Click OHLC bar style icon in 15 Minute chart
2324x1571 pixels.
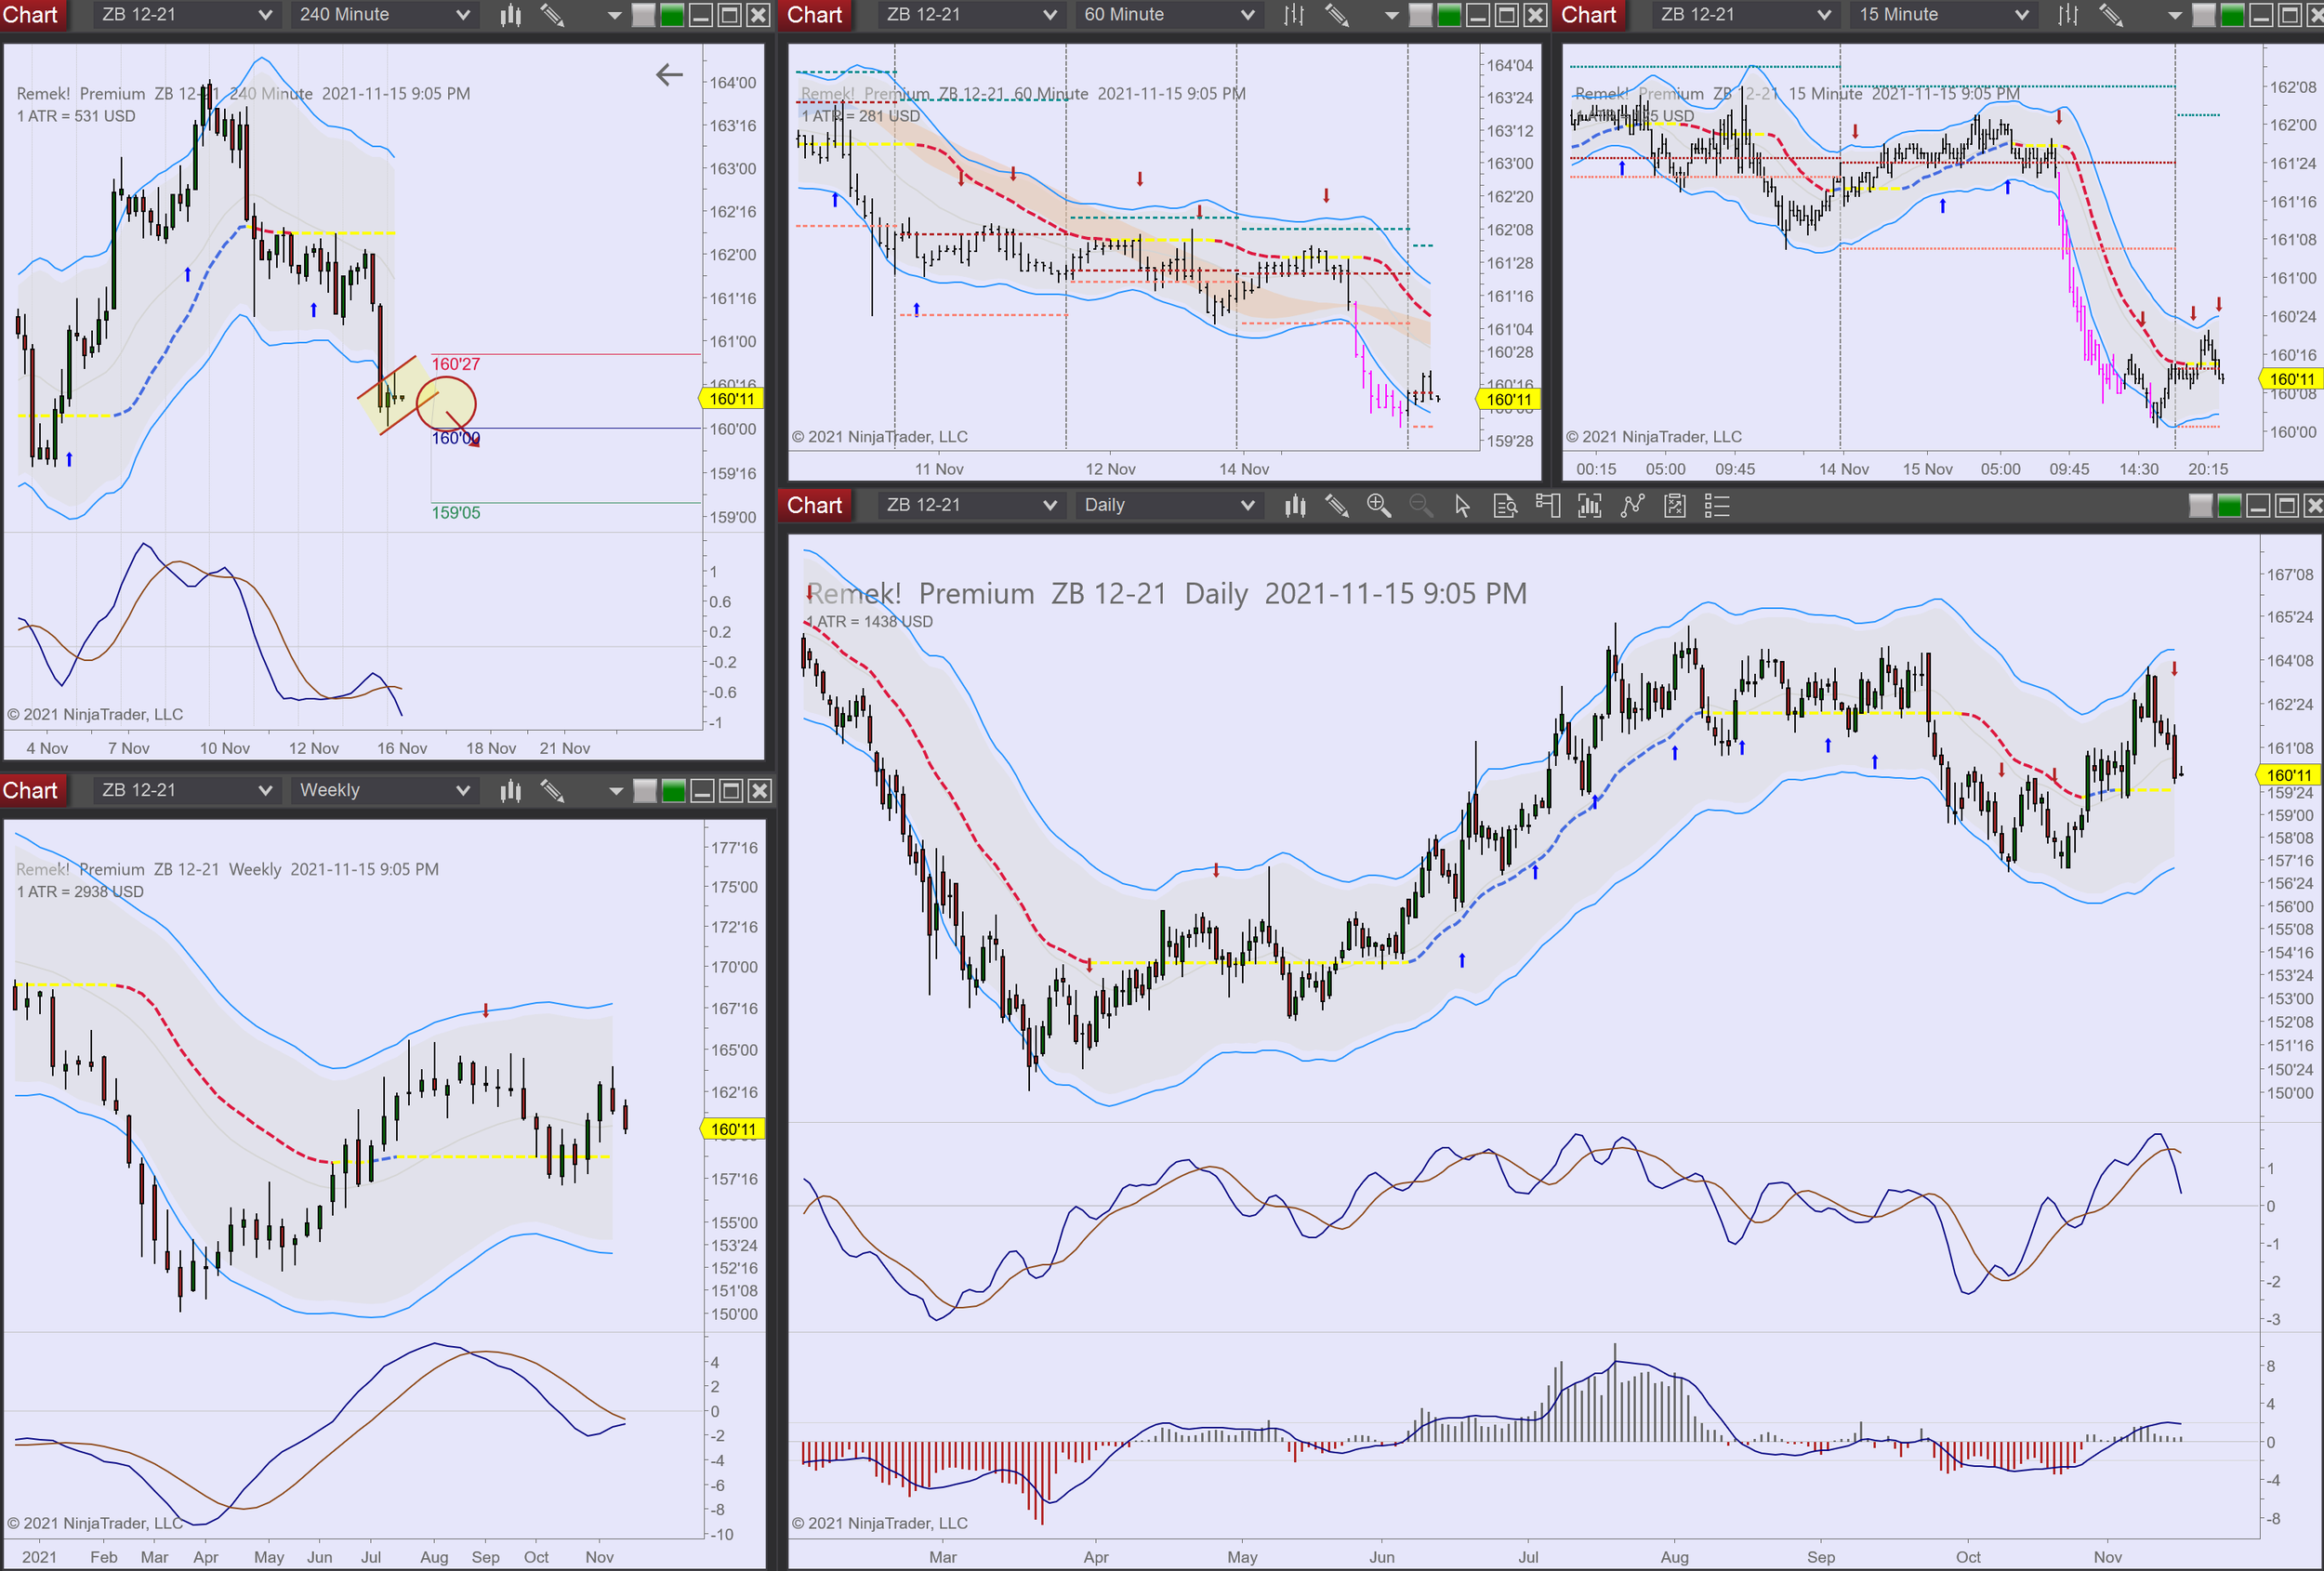click(x=2068, y=15)
